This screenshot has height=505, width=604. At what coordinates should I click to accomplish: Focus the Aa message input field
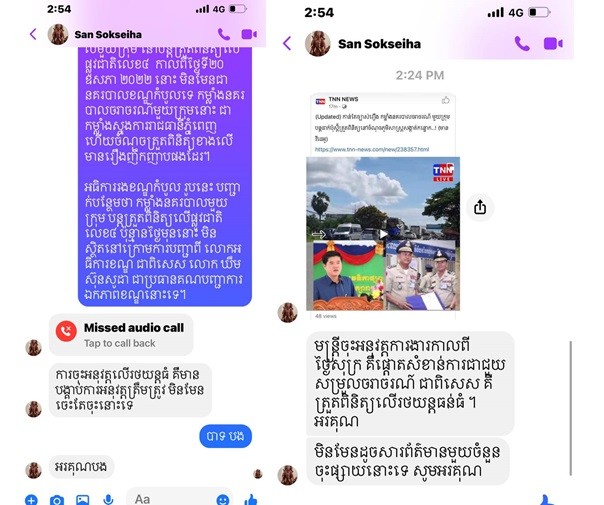coord(180,498)
